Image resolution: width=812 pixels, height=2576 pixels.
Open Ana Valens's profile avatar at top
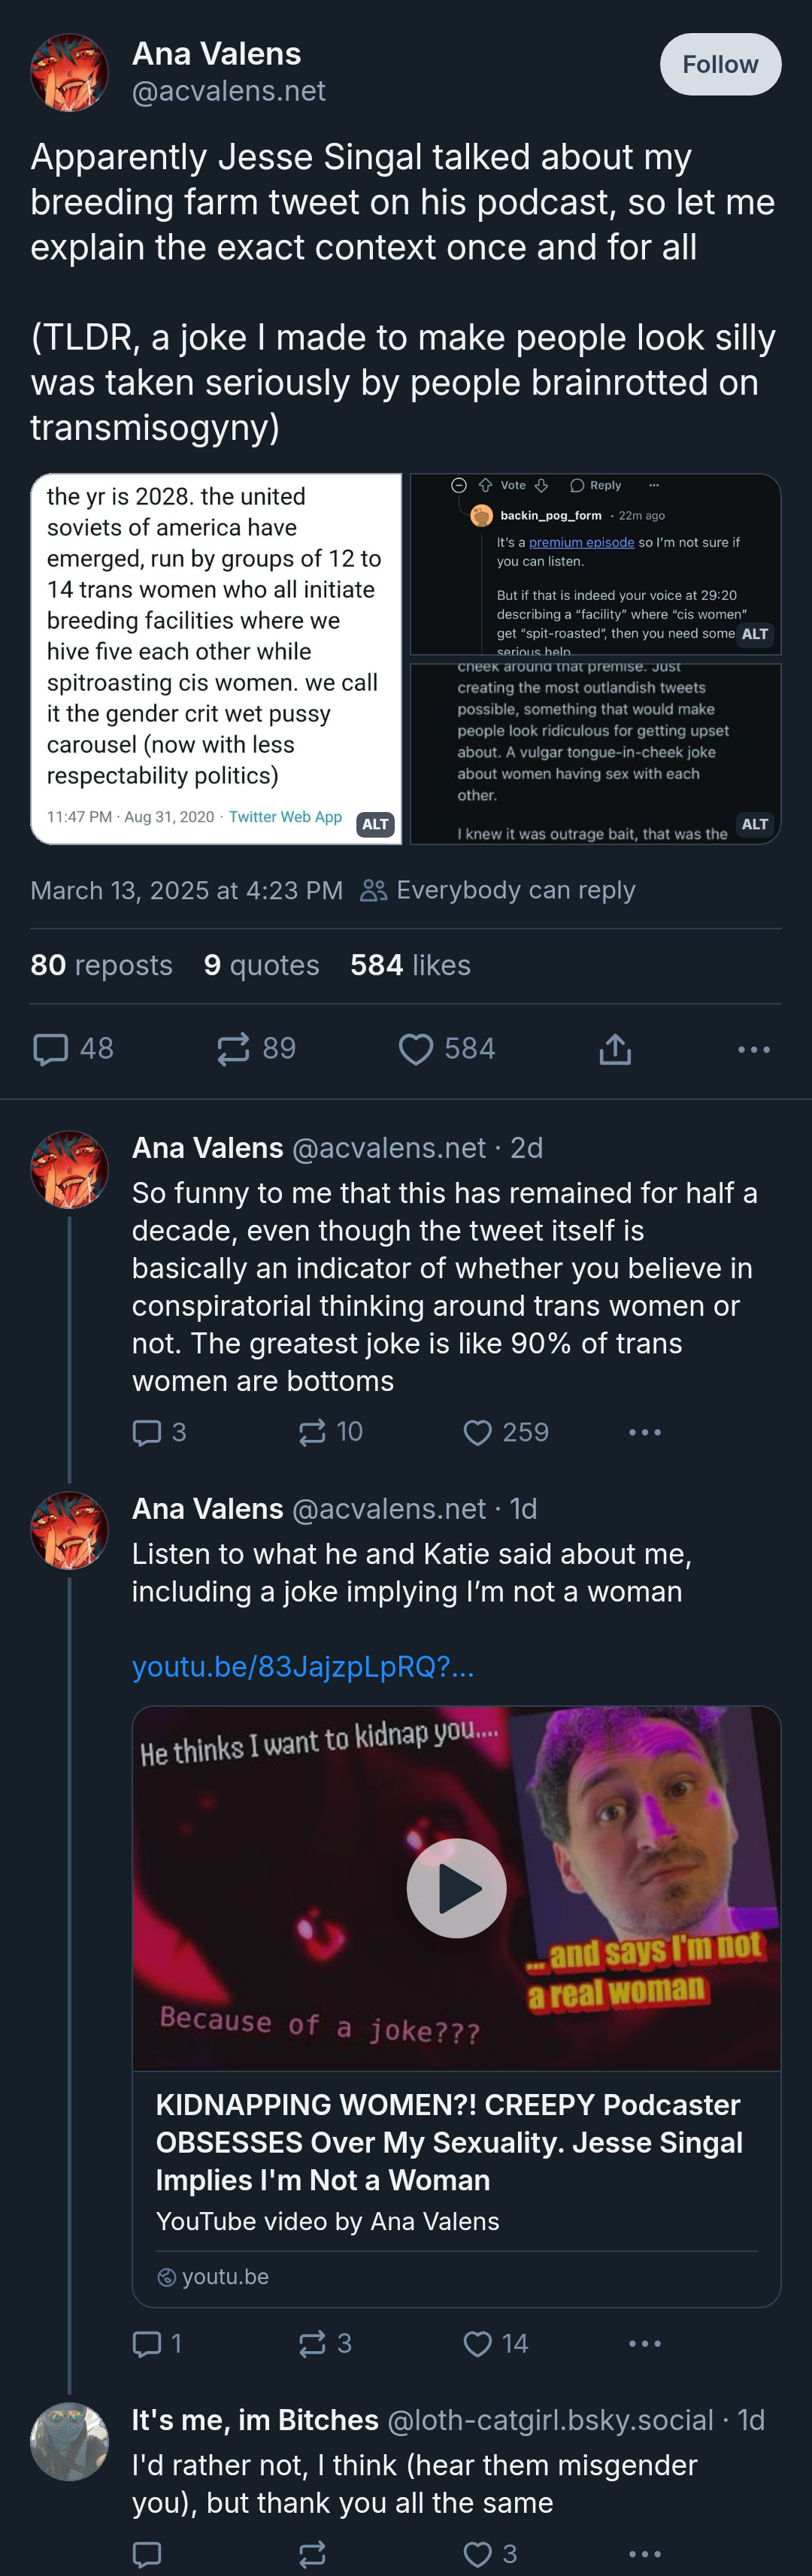69,72
